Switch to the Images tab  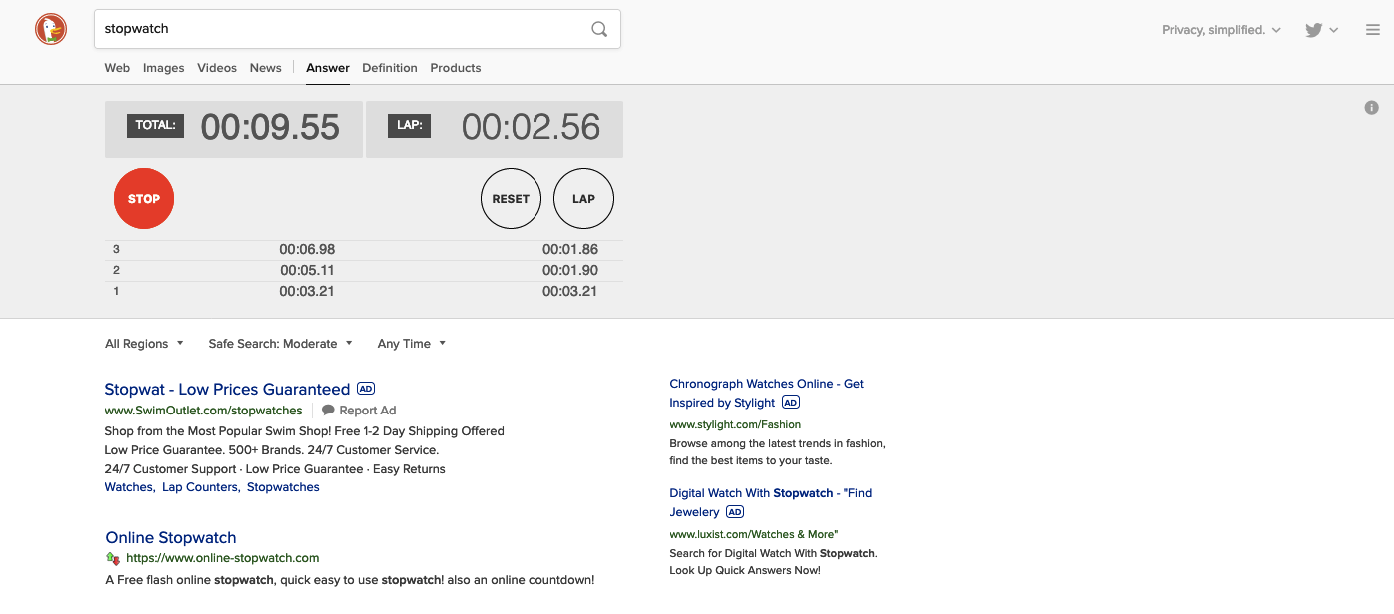163,67
